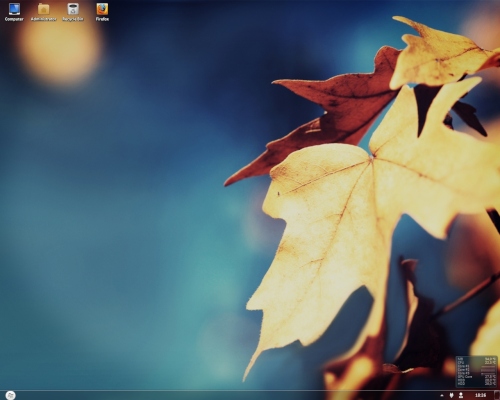Launch Firefox from the desktop
Screen dimensions: 500x400
(x=102, y=9)
